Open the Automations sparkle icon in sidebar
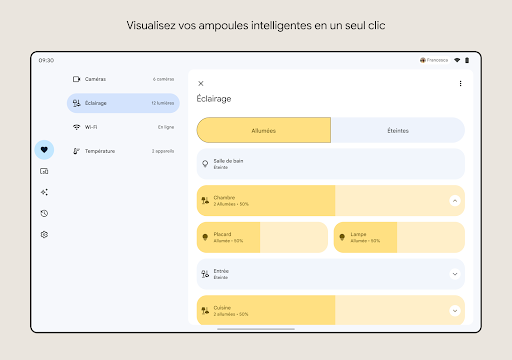 click(x=44, y=192)
